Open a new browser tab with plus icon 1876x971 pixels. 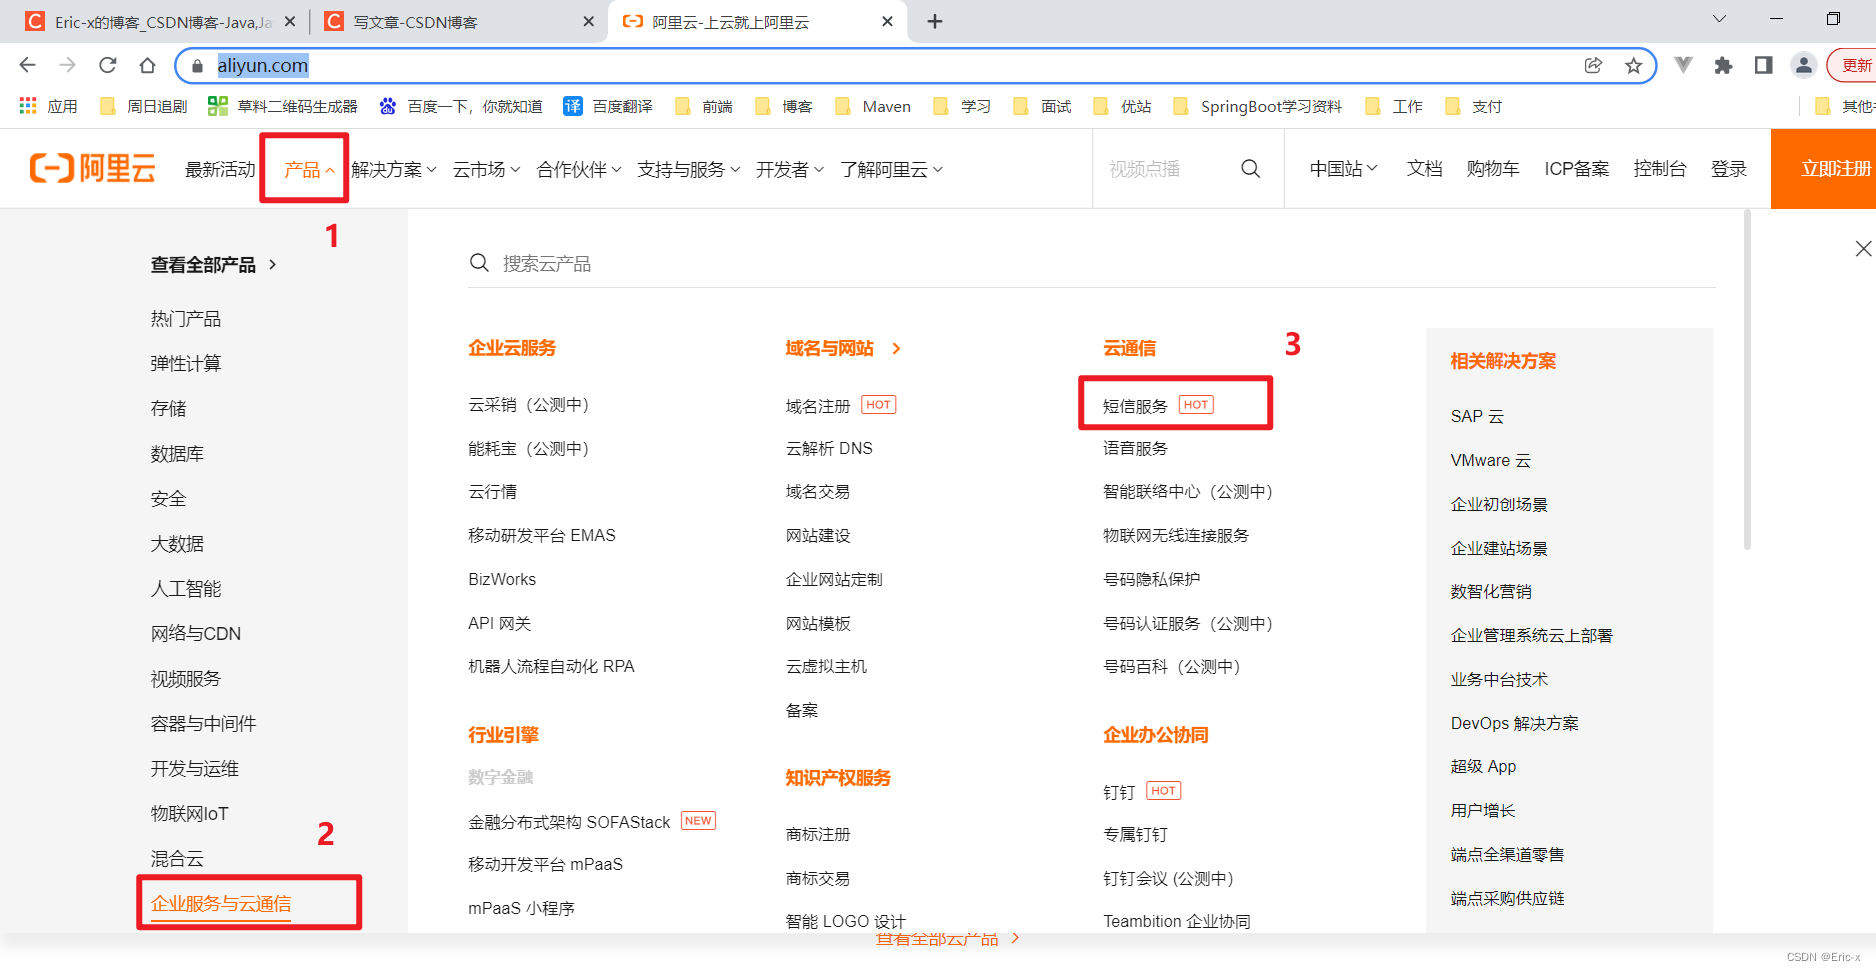935,21
